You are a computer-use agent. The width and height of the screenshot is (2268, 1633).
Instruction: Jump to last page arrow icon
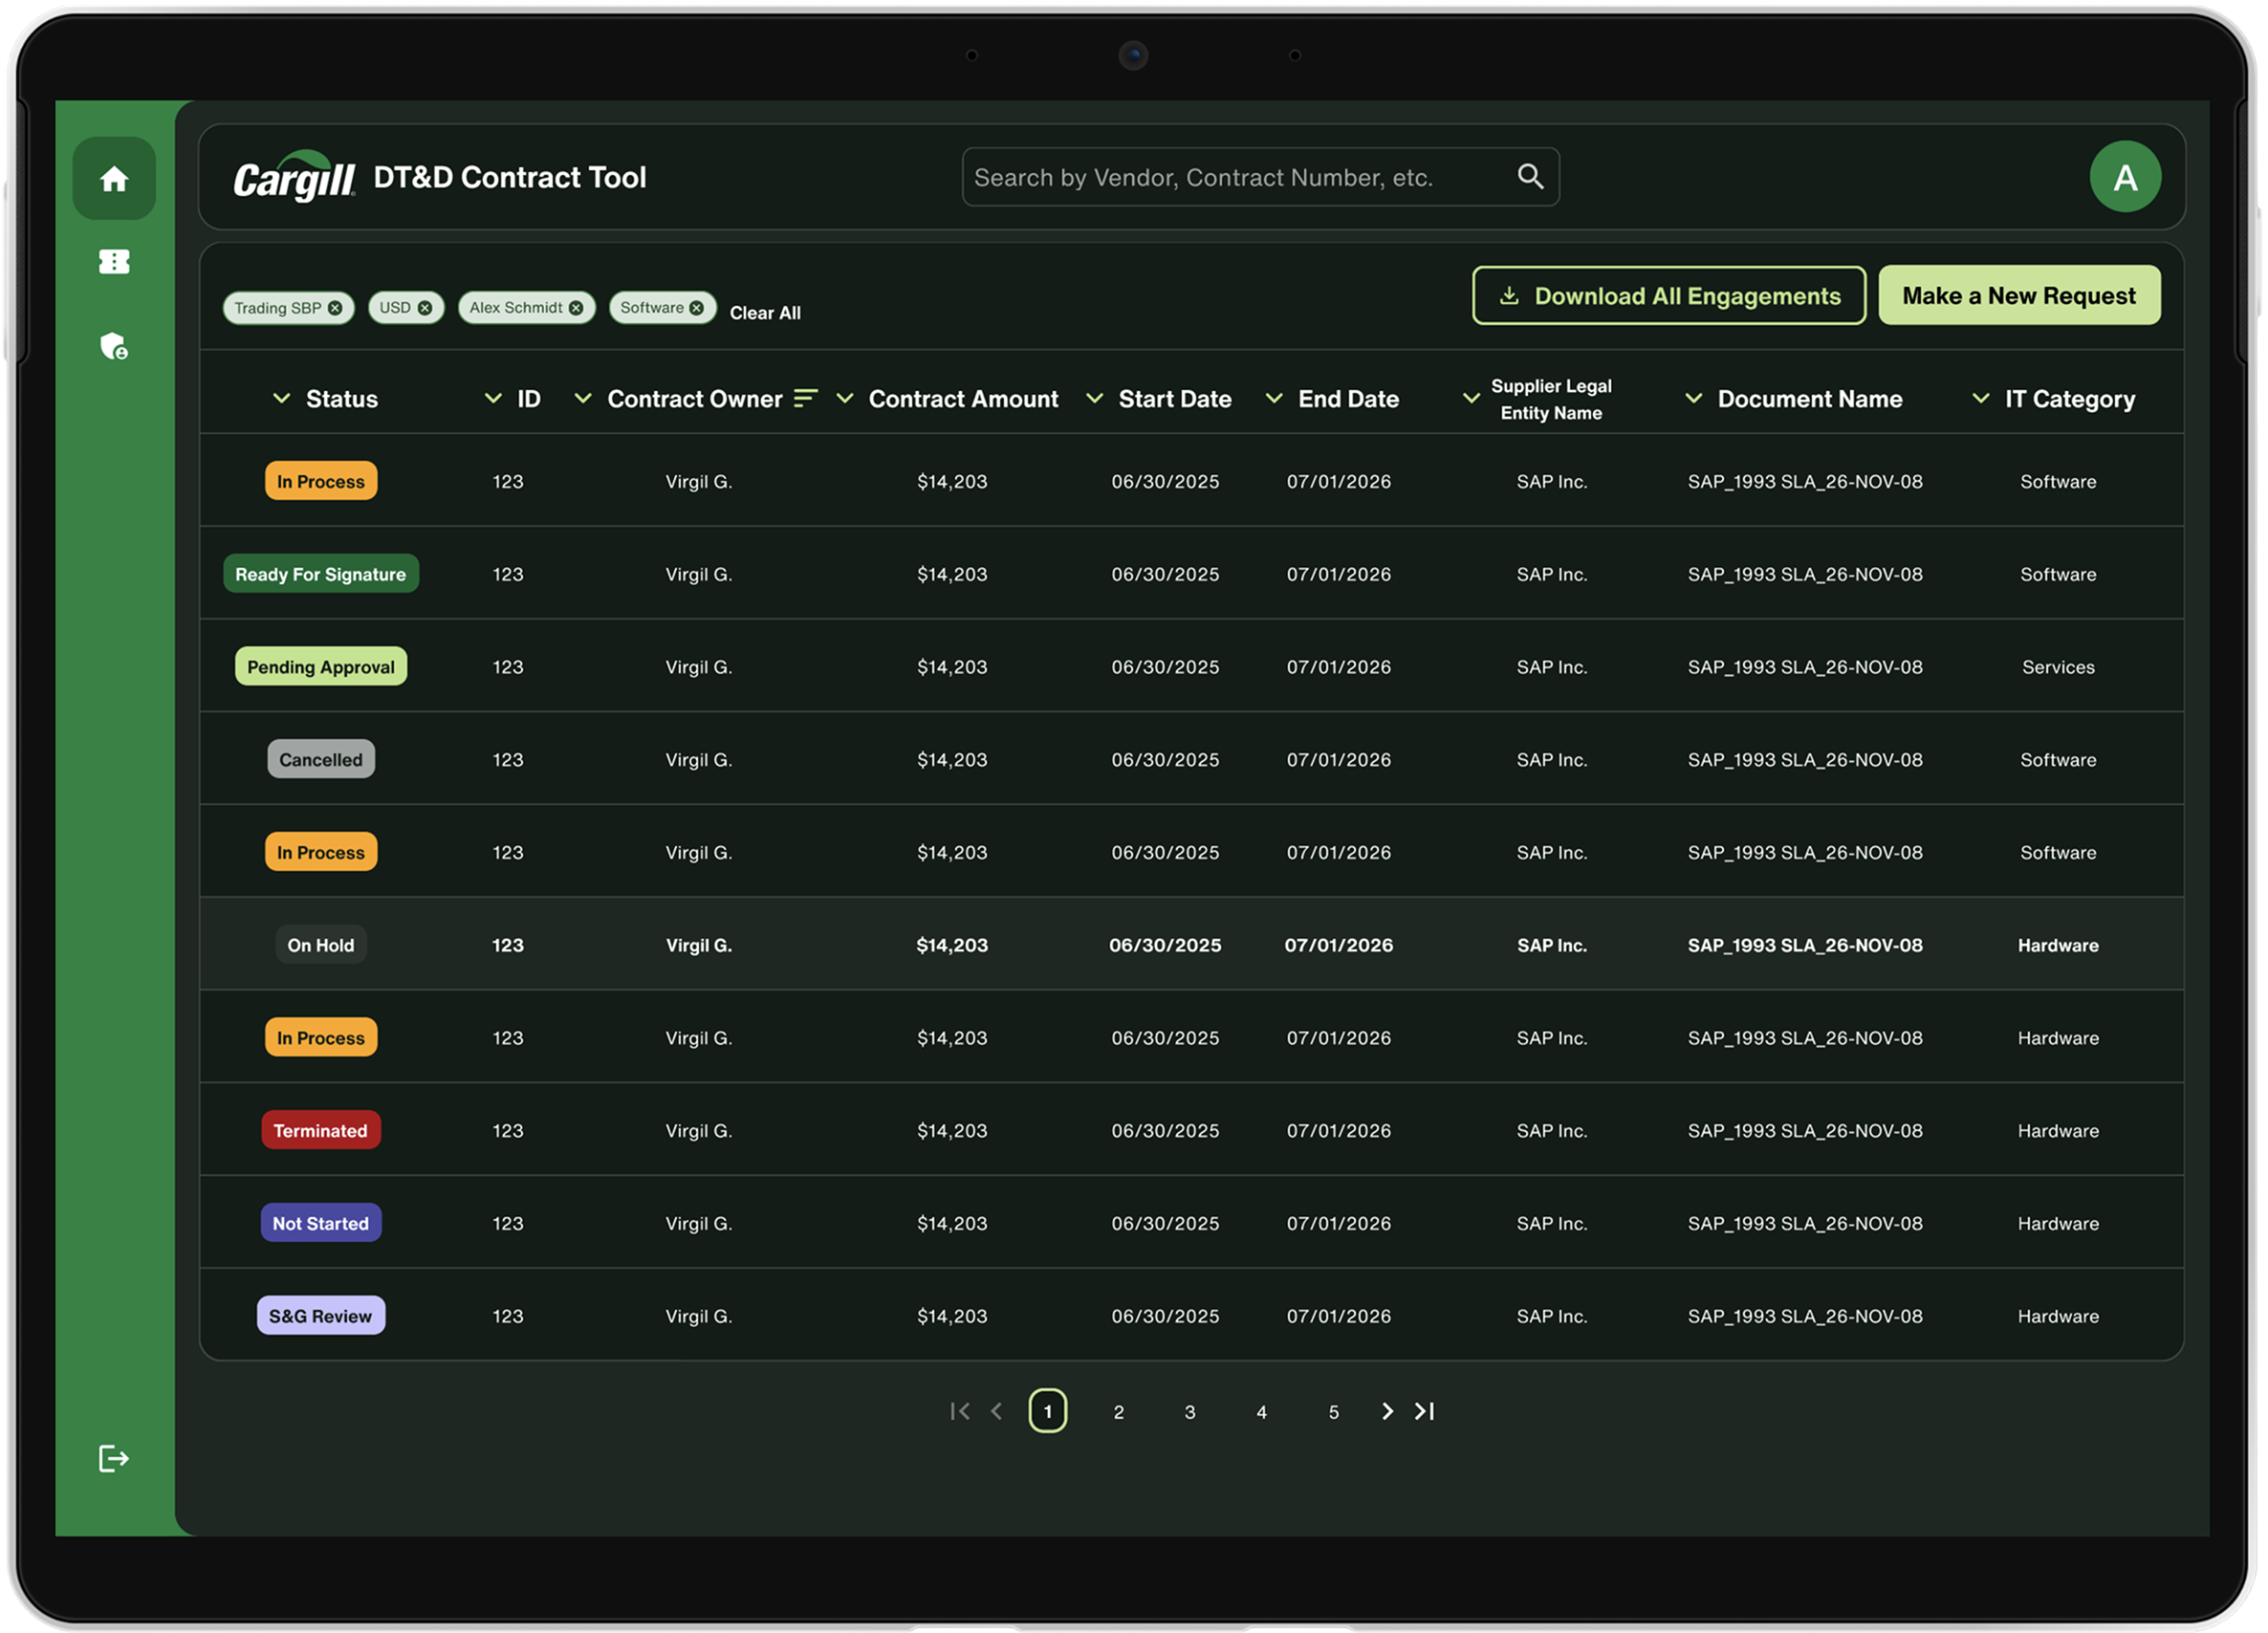click(1425, 1411)
